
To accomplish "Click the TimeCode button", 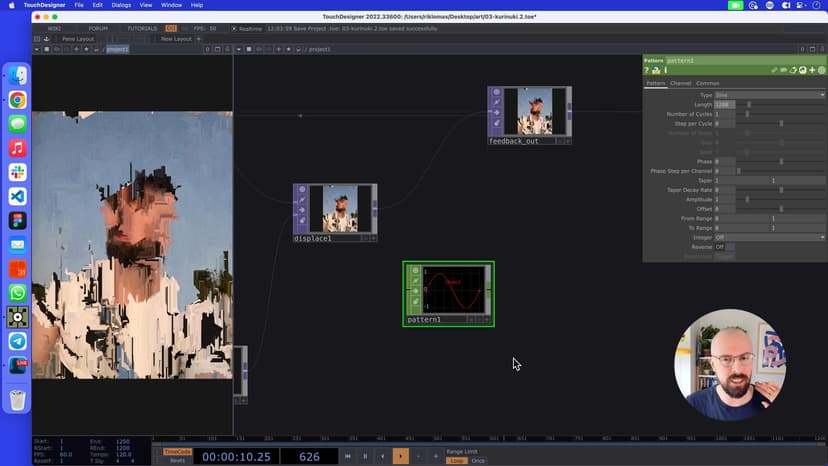I will (177, 451).
